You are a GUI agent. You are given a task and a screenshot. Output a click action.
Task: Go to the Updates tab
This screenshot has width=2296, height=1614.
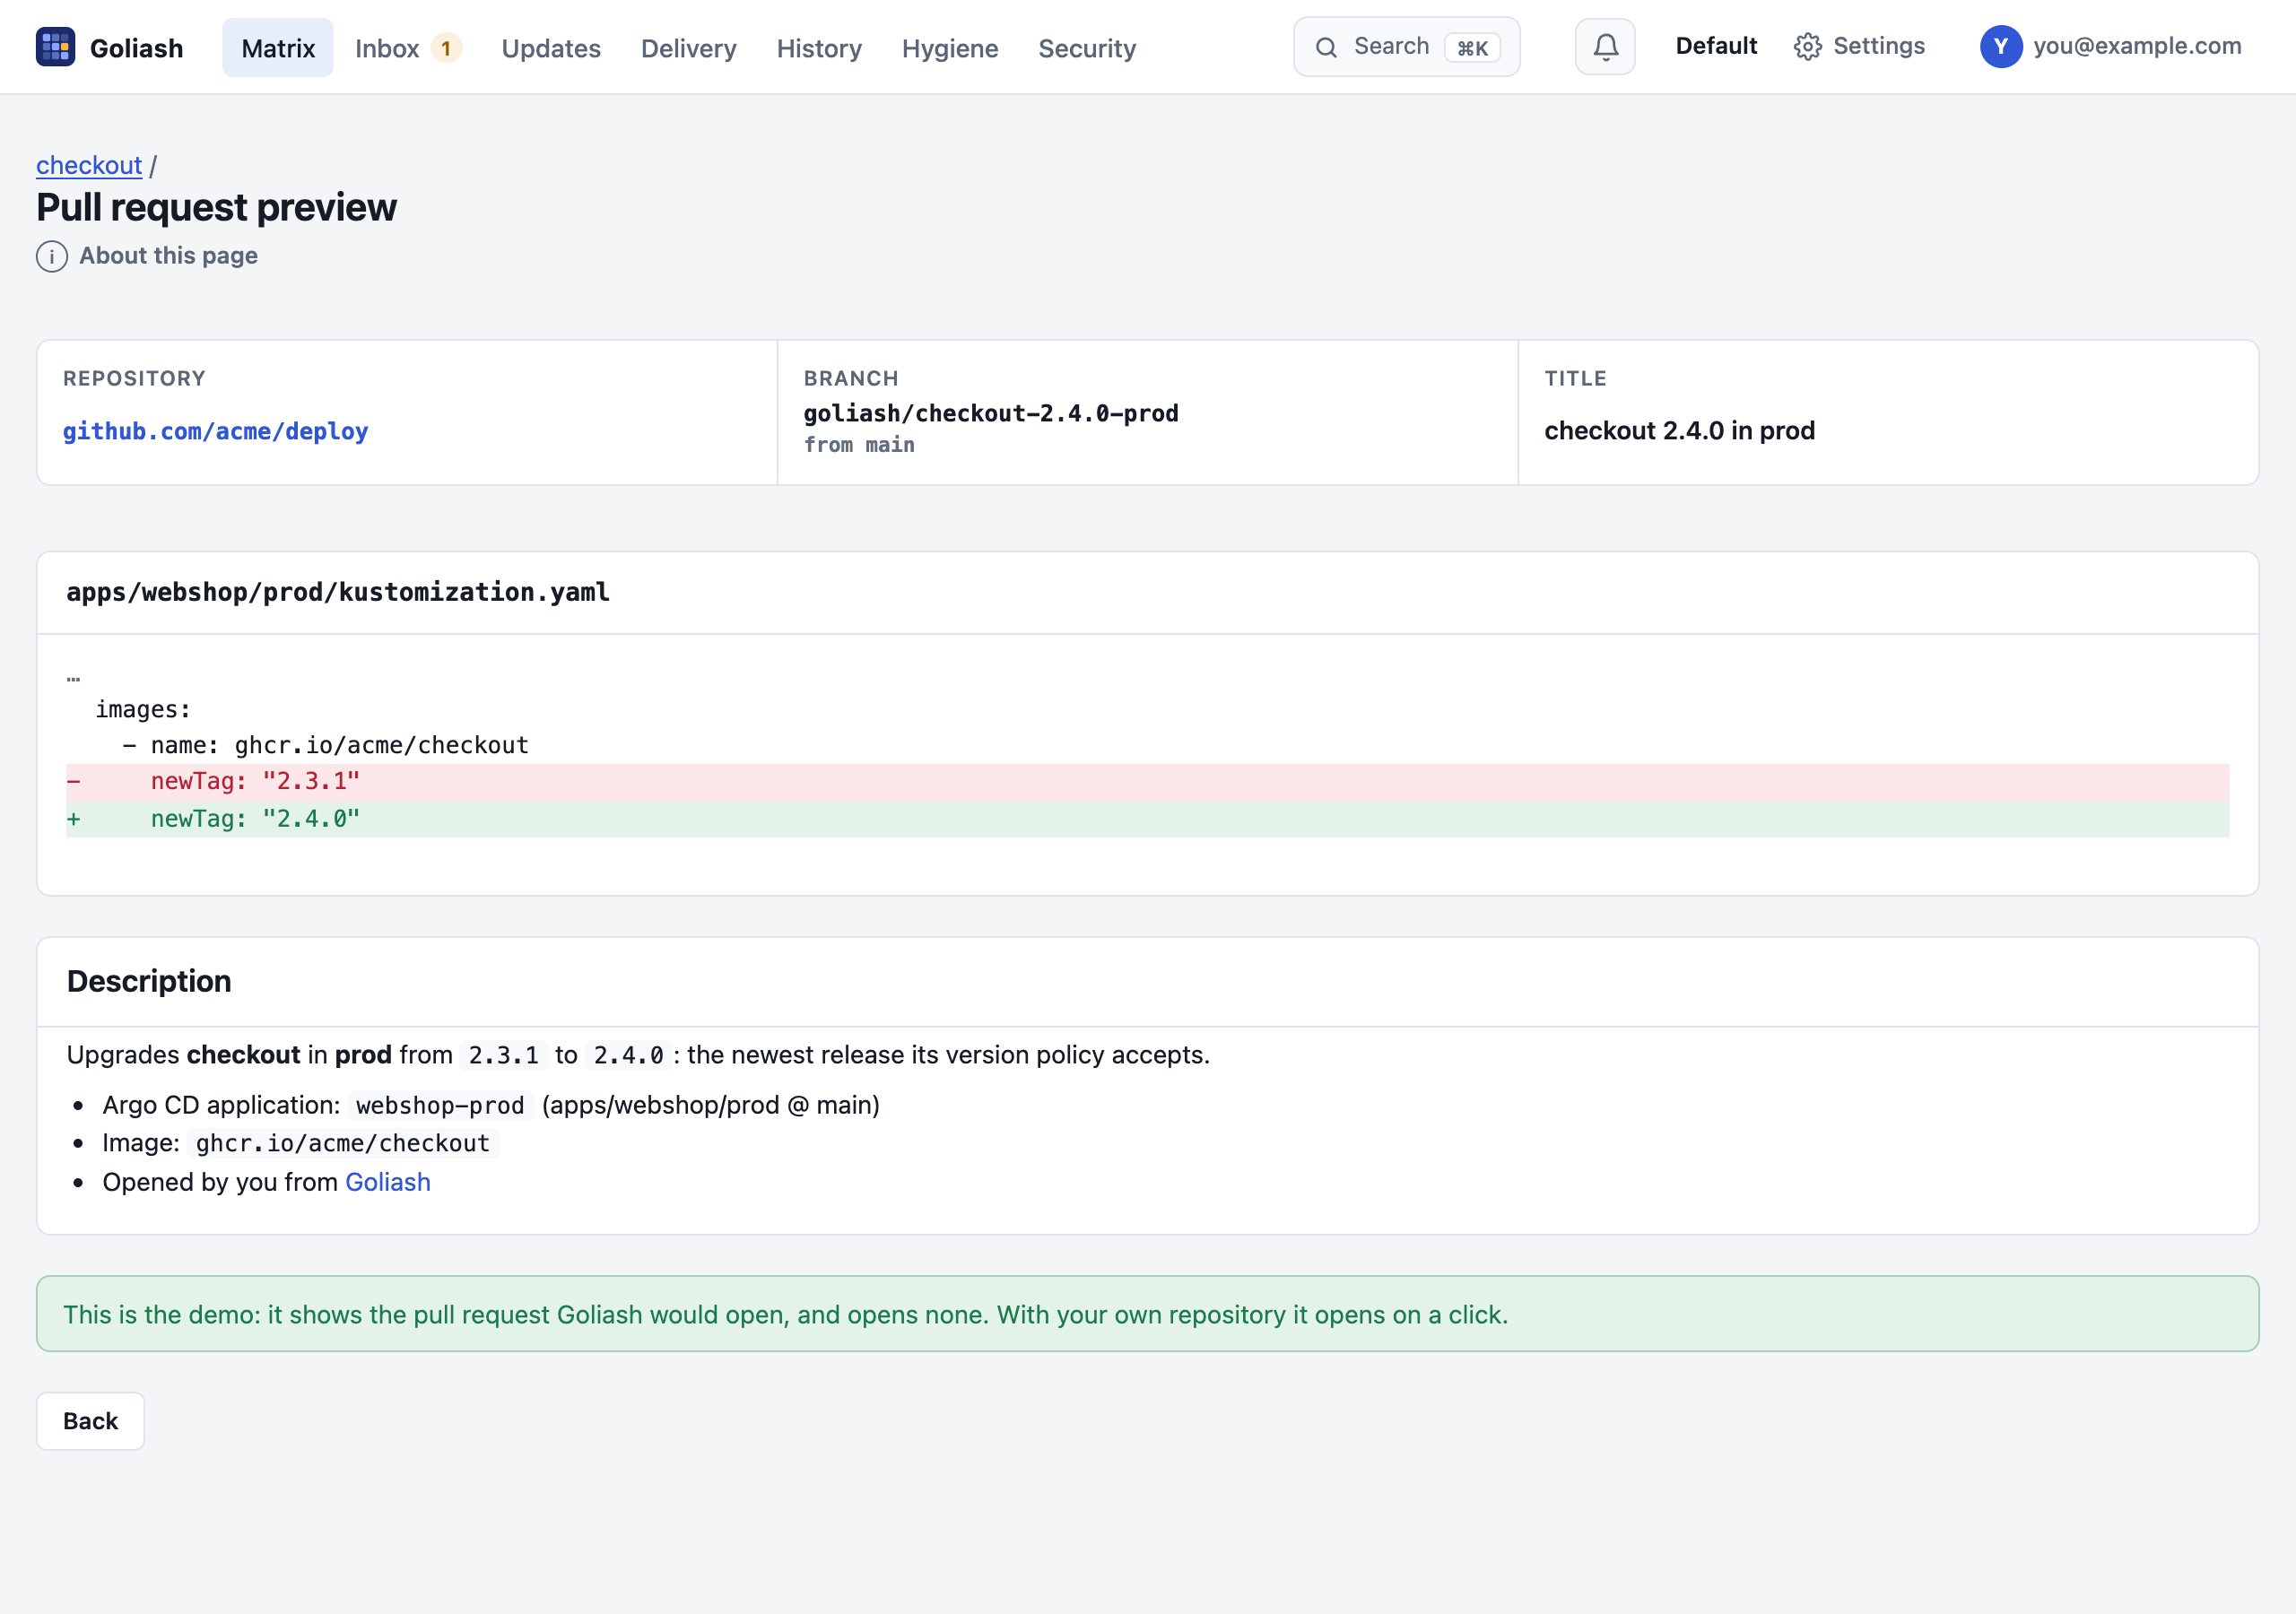[x=551, y=48]
